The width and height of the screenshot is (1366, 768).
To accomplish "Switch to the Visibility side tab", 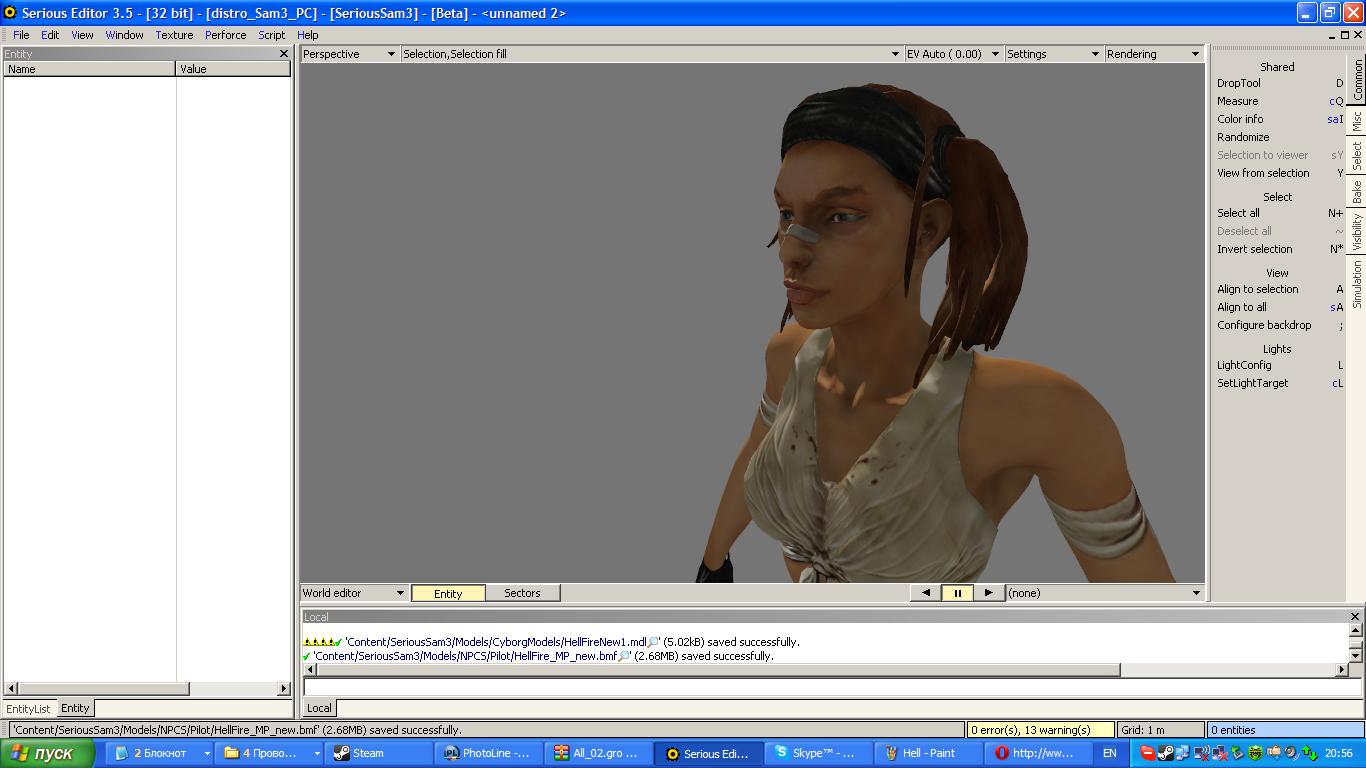I will coord(1357,231).
